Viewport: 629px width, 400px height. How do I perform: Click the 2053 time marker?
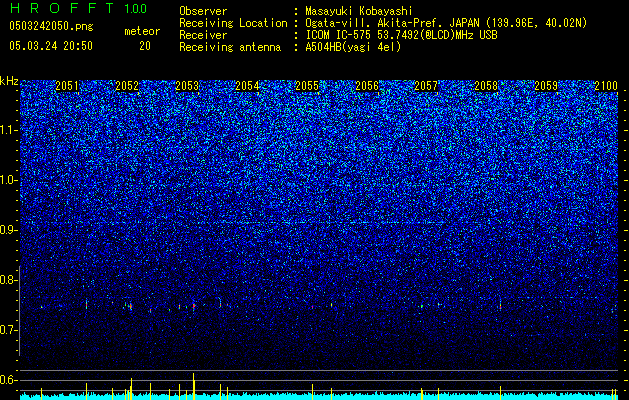[x=187, y=86]
